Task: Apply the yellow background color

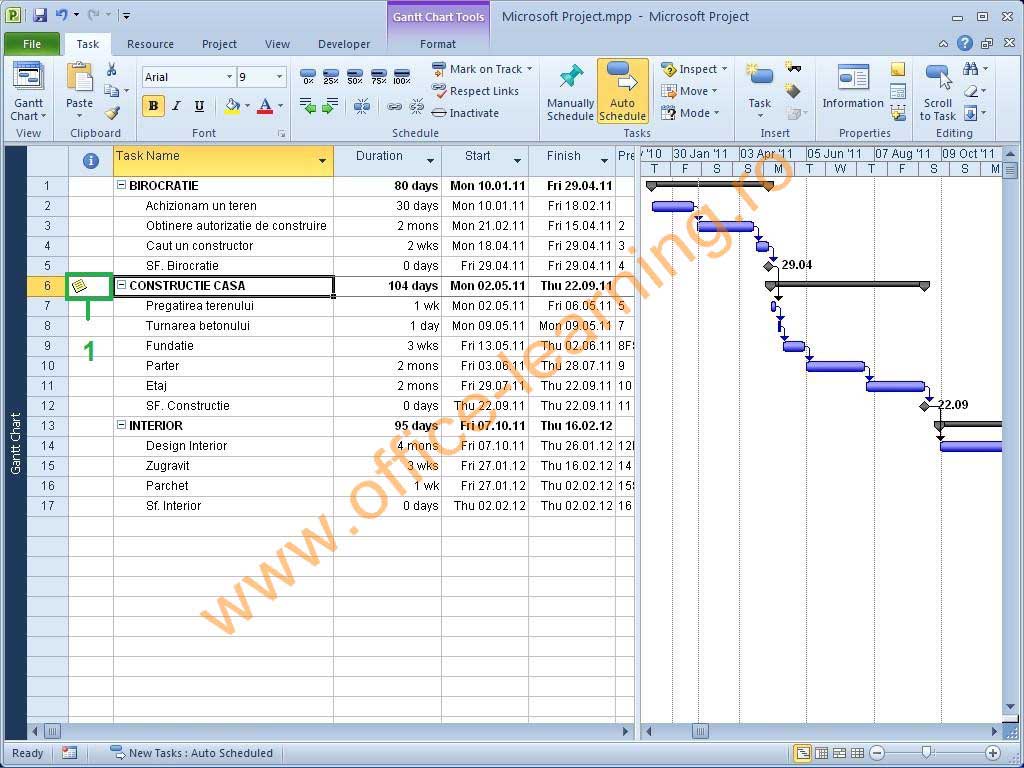Action: (232, 106)
